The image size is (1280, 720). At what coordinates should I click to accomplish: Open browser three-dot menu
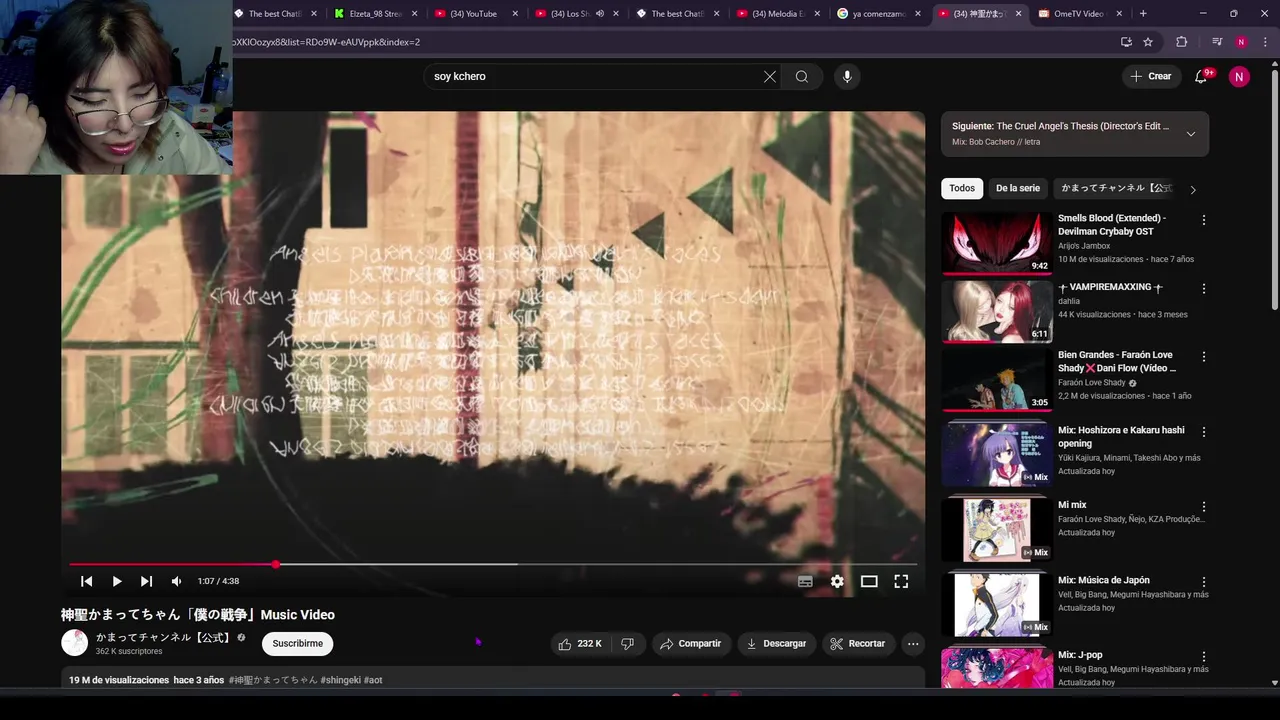(x=1265, y=42)
